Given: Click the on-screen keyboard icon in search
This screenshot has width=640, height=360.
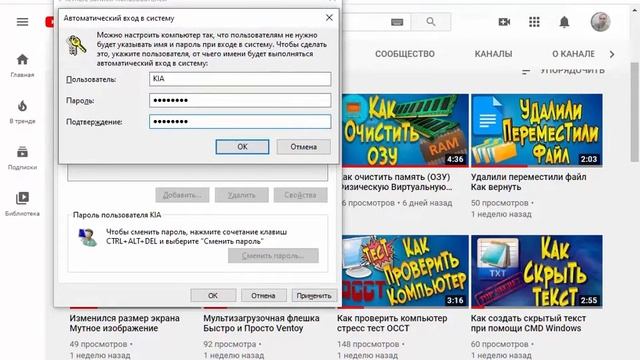Looking at the screenshot, I should pos(397,22).
